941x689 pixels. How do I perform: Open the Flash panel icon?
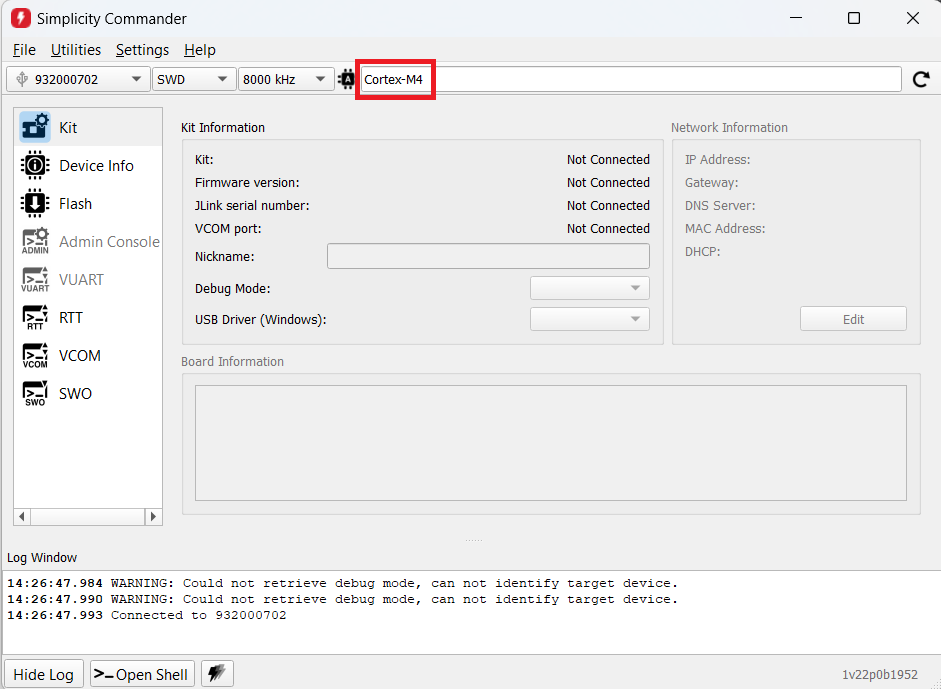click(x=35, y=204)
